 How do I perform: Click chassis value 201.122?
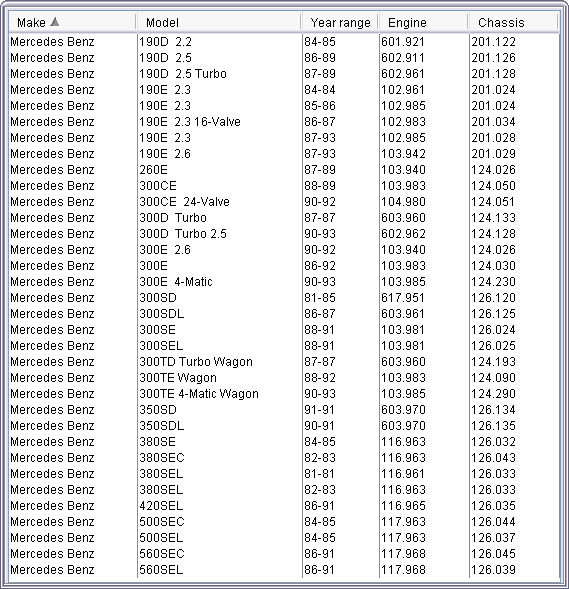[494, 42]
